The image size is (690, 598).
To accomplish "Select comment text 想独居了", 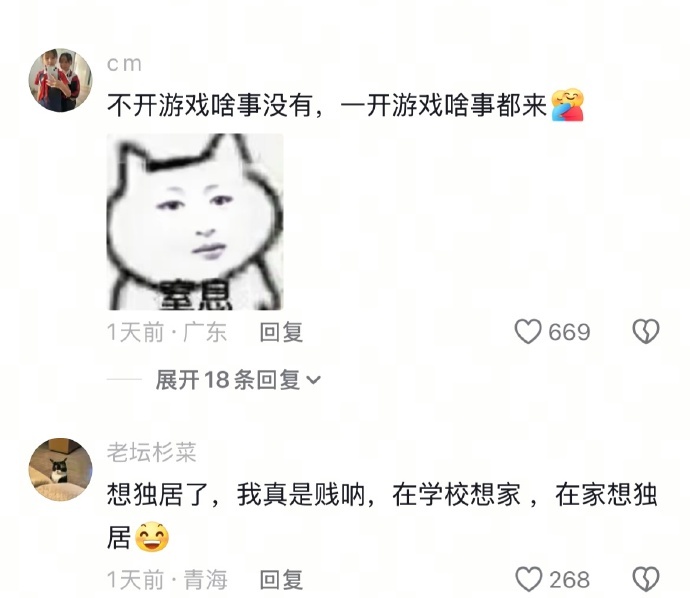I will 157,495.
